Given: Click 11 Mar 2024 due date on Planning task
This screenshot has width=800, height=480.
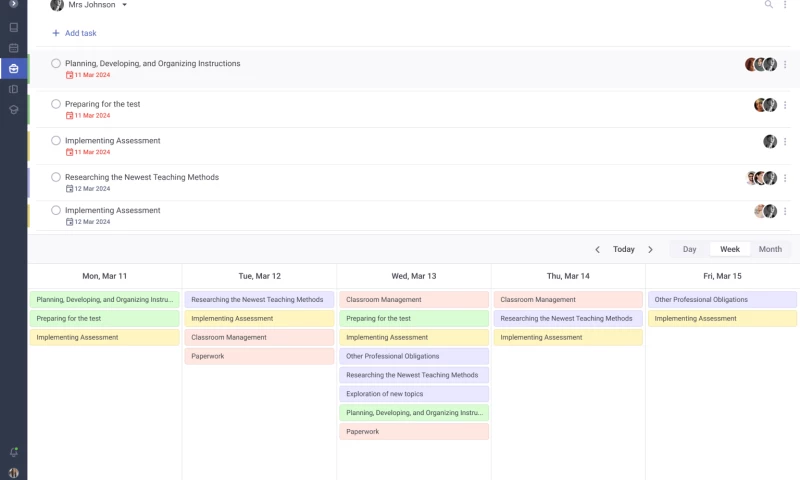Looking at the screenshot, I should (88, 75).
